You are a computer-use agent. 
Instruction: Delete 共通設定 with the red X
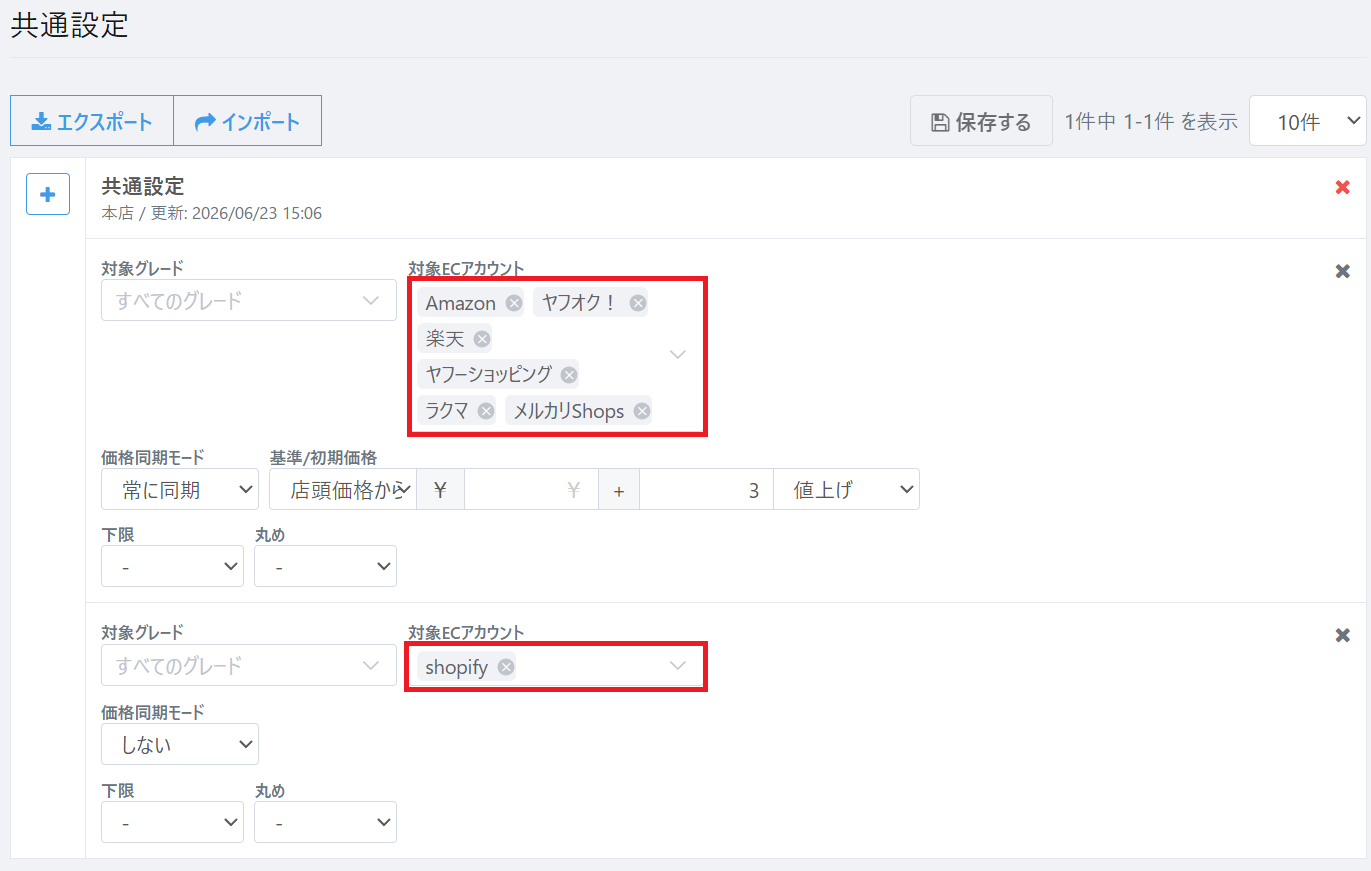[1343, 188]
